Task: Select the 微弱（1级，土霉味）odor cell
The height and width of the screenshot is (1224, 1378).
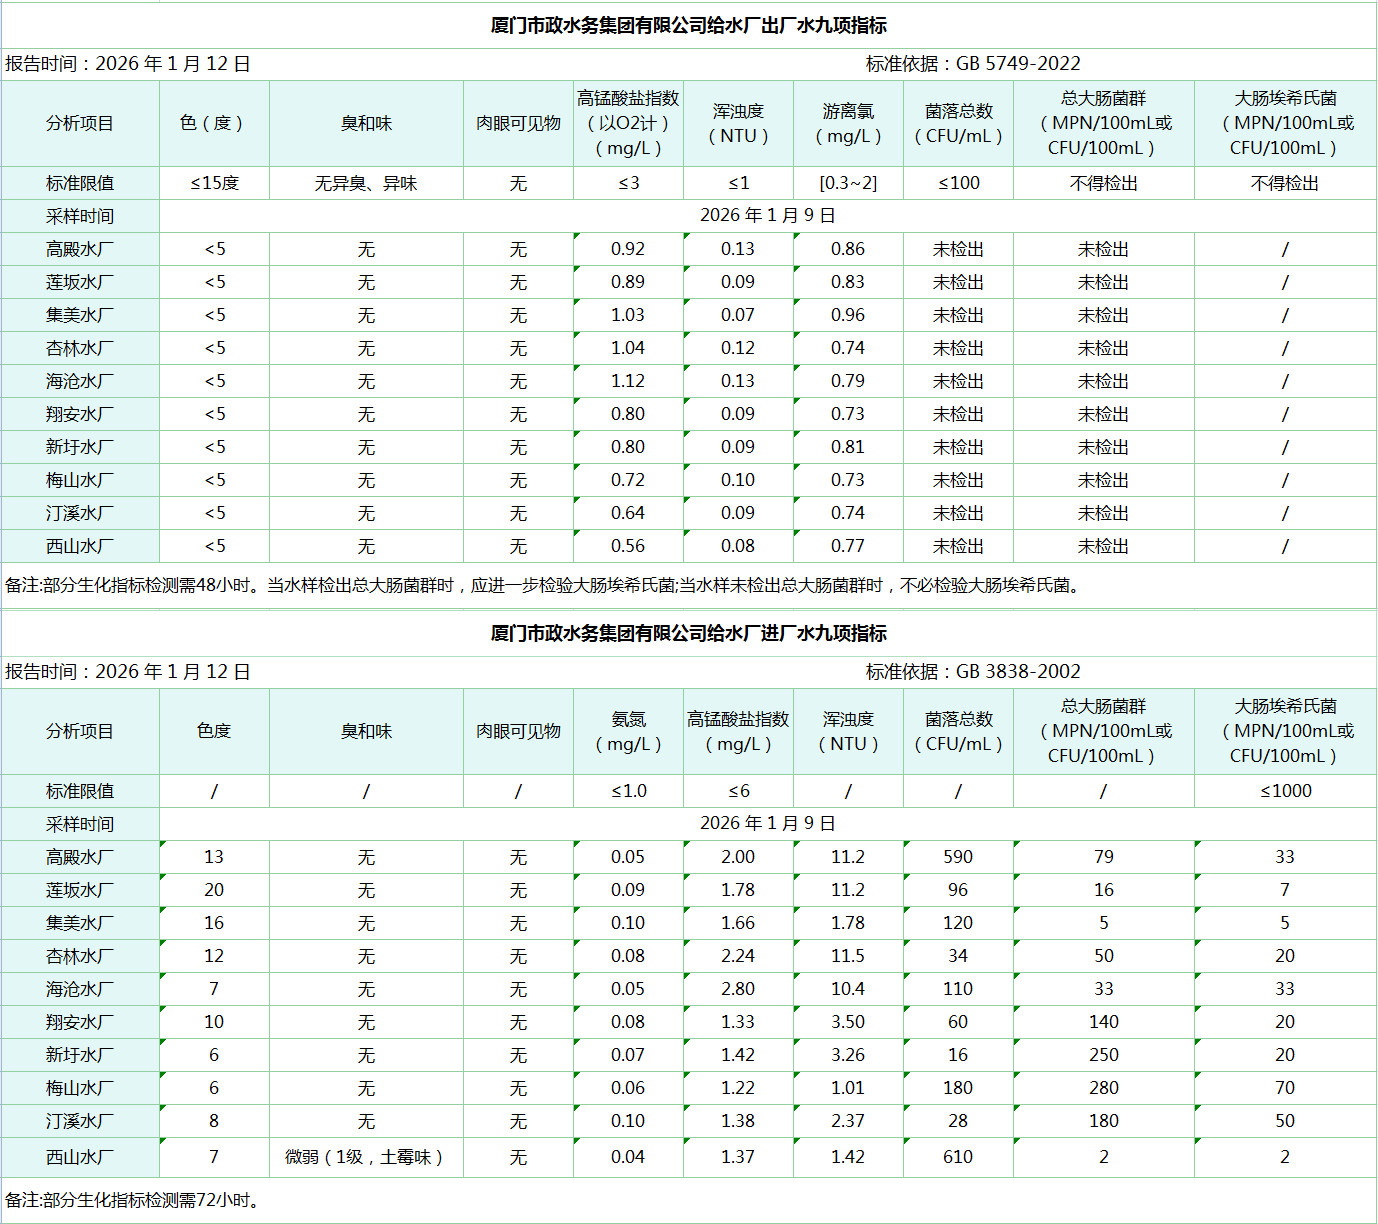Action: coord(366,1157)
